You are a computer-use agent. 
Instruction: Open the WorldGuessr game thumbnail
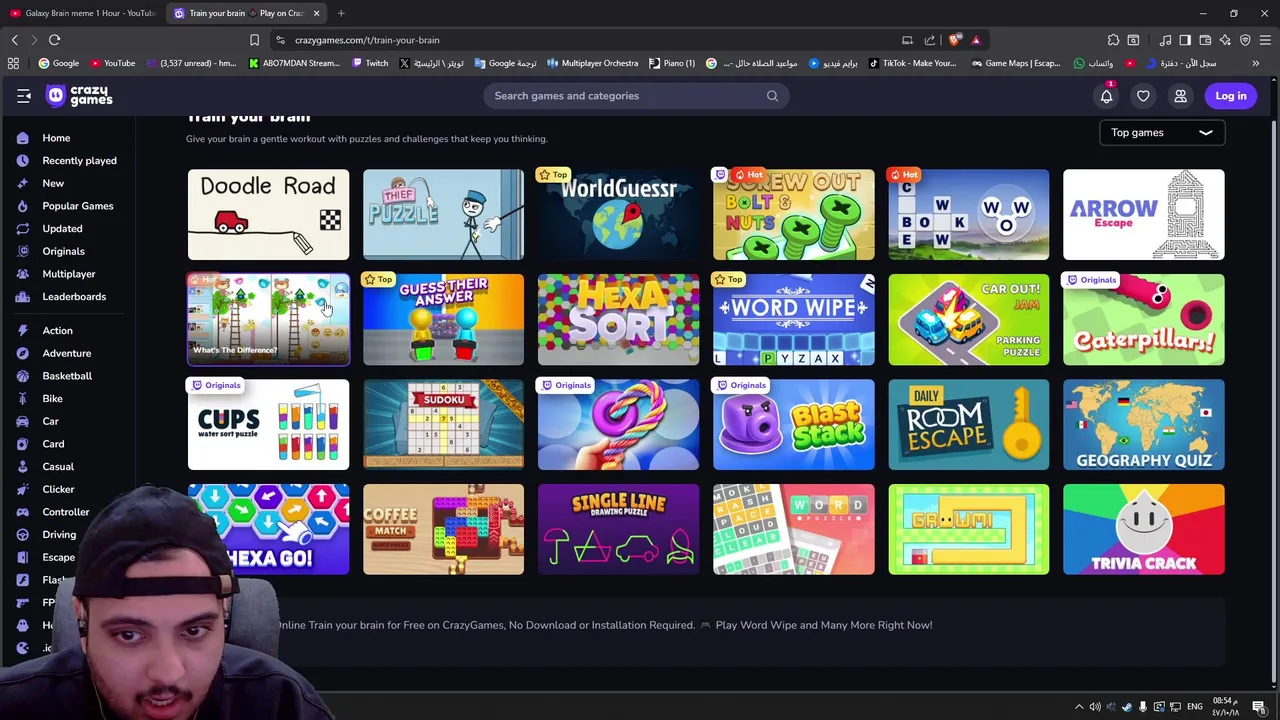[618, 215]
